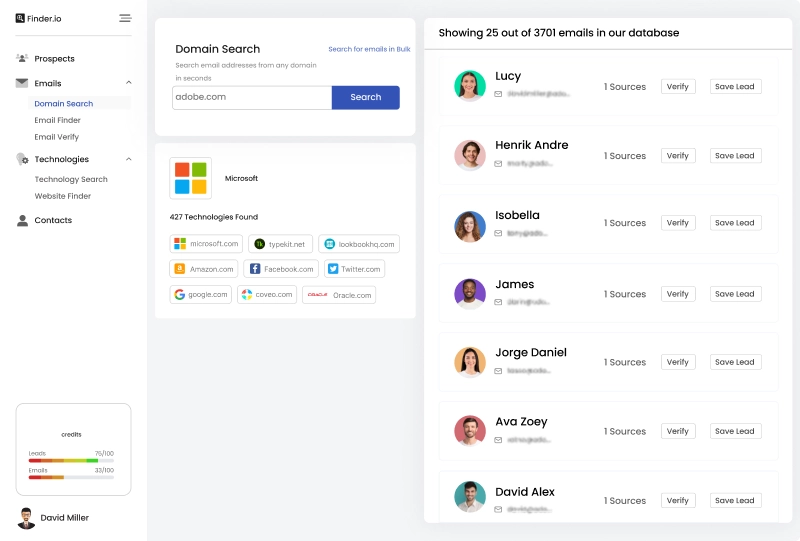Click the mail icon under Ava Zoey
This screenshot has width=800, height=541.
point(498,440)
